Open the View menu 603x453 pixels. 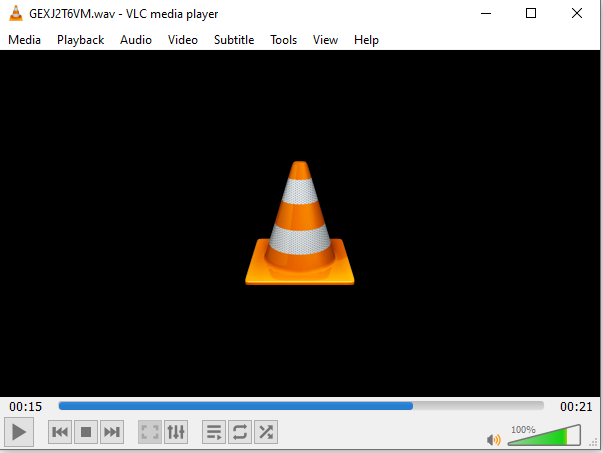(x=325, y=40)
